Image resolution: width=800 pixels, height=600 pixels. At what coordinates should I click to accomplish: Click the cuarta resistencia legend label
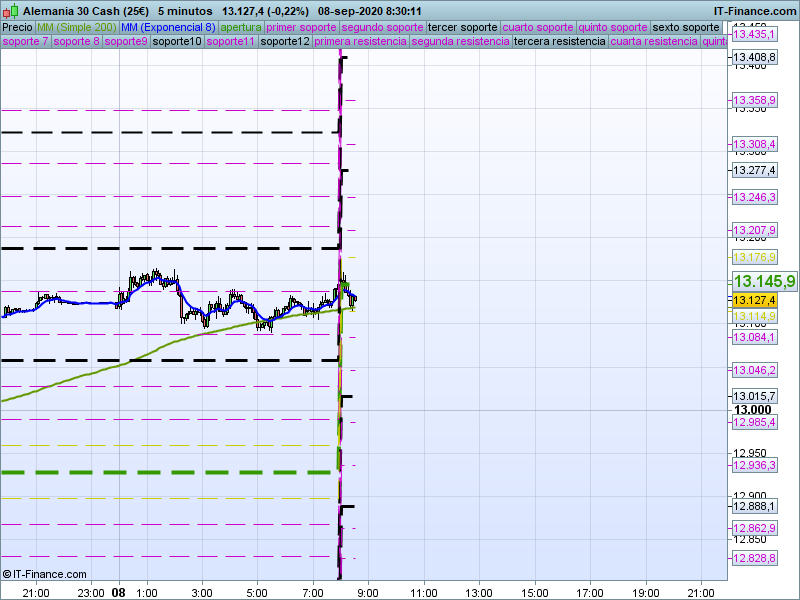click(654, 42)
